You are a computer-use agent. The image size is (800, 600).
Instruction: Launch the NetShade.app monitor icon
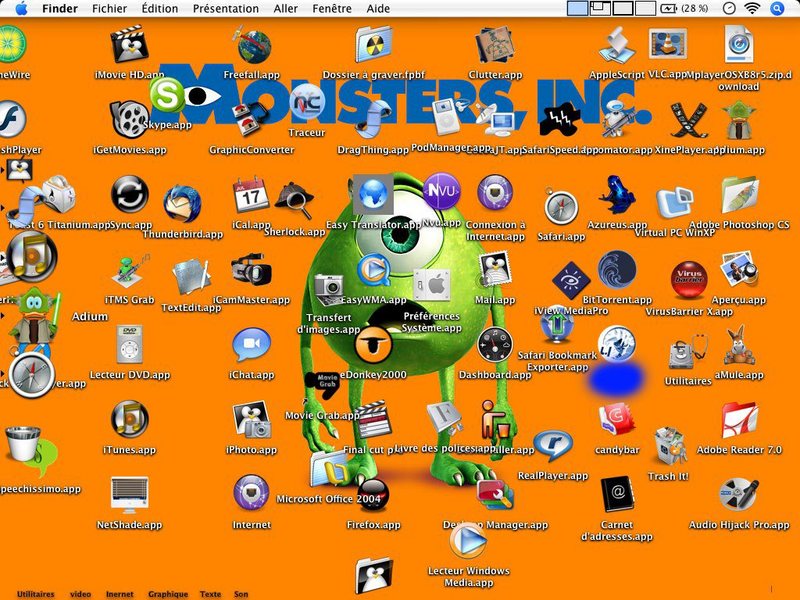point(129,495)
